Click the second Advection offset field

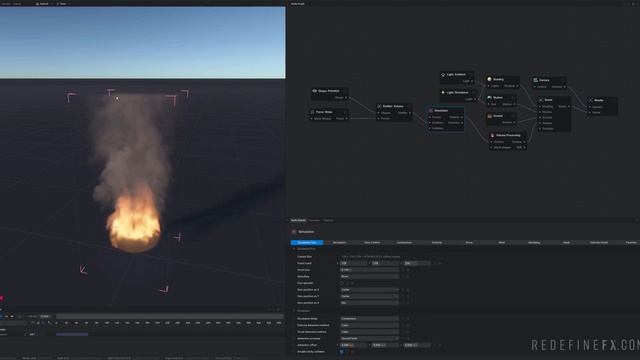[x=385, y=345]
